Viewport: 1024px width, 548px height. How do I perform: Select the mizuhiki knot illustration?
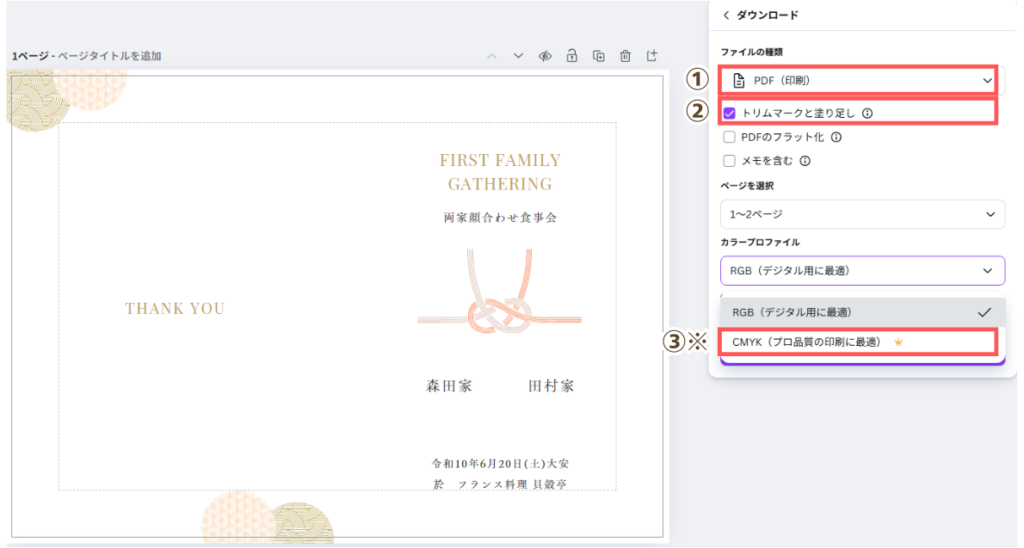(x=500, y=293)
